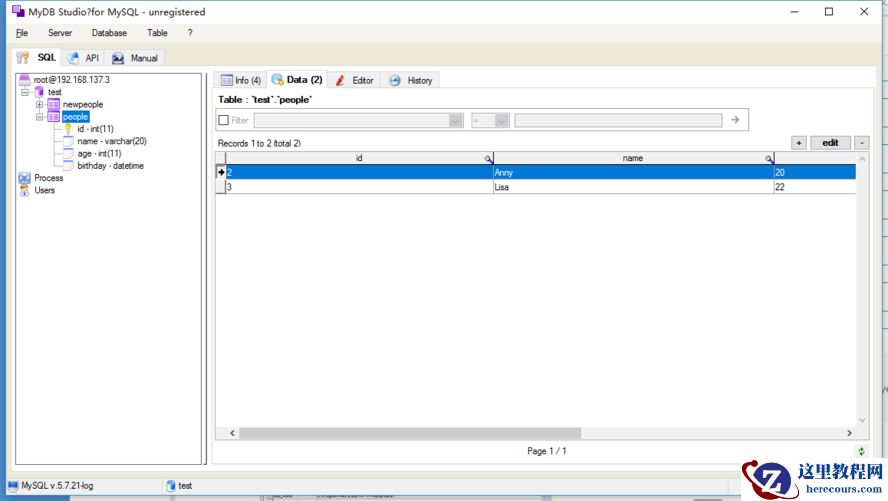Viewport: 888px width, 501px height.
Task: Click the edit button above the grid
Action: pyautogui.click(x=829, y=143)
